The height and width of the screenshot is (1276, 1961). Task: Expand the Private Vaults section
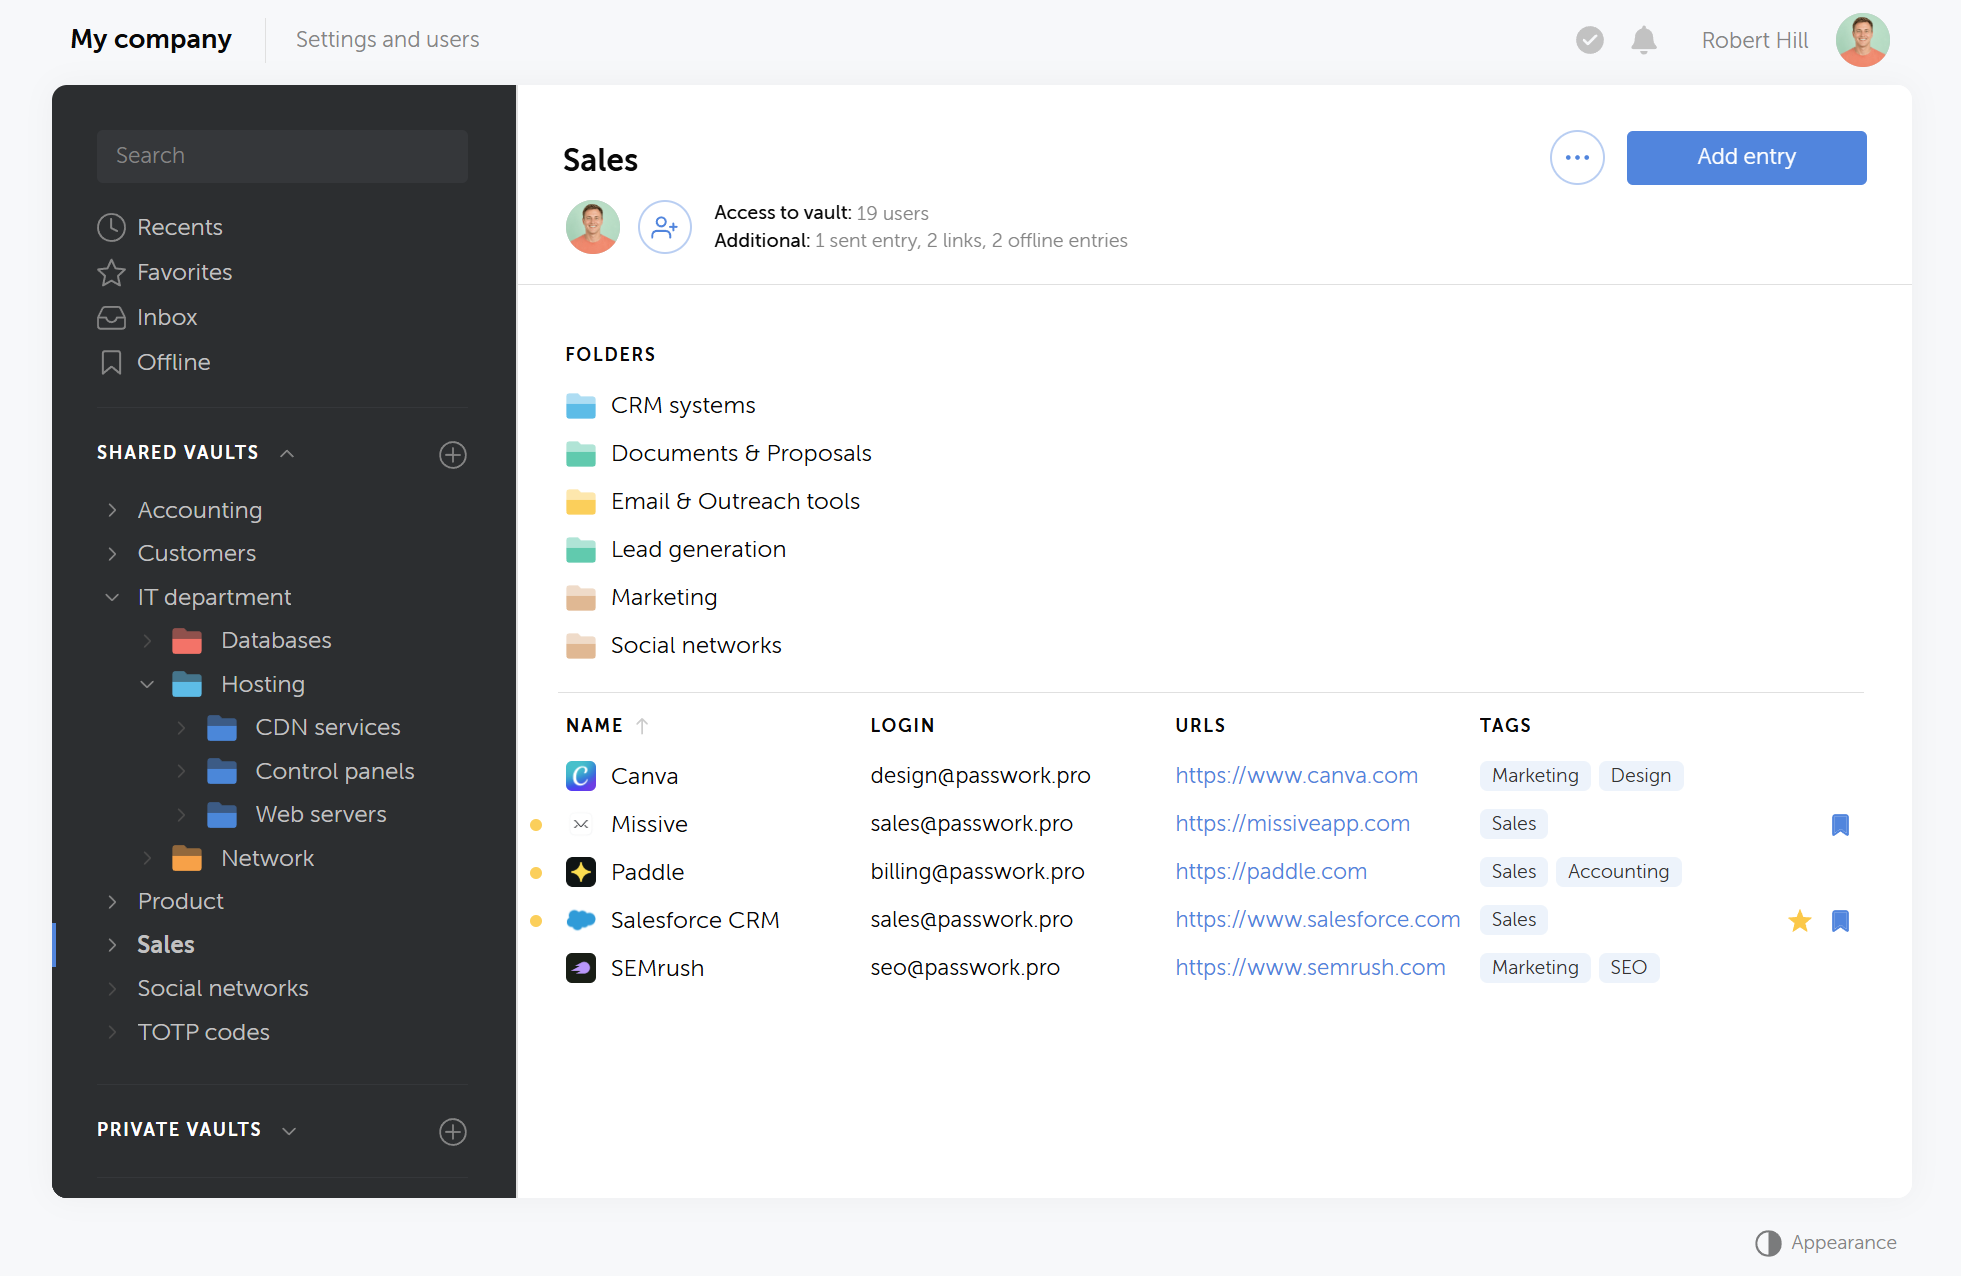pos(289,1131)
